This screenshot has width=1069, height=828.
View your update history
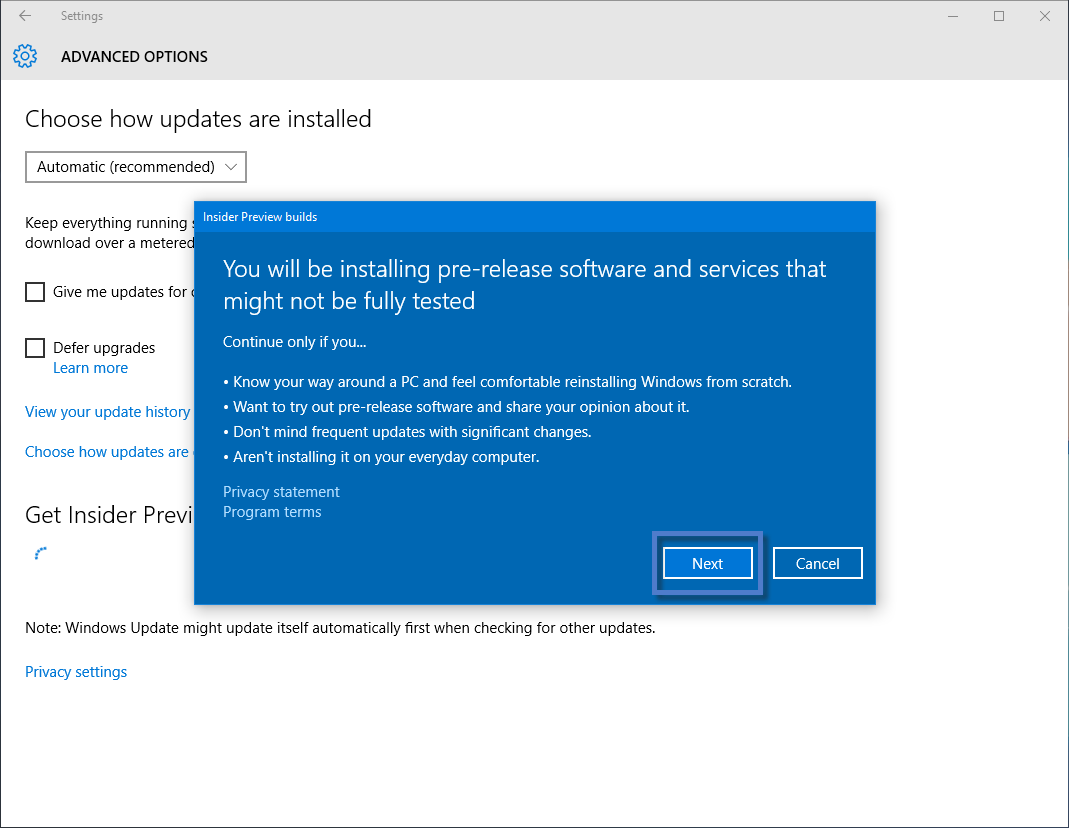(107, 411)
